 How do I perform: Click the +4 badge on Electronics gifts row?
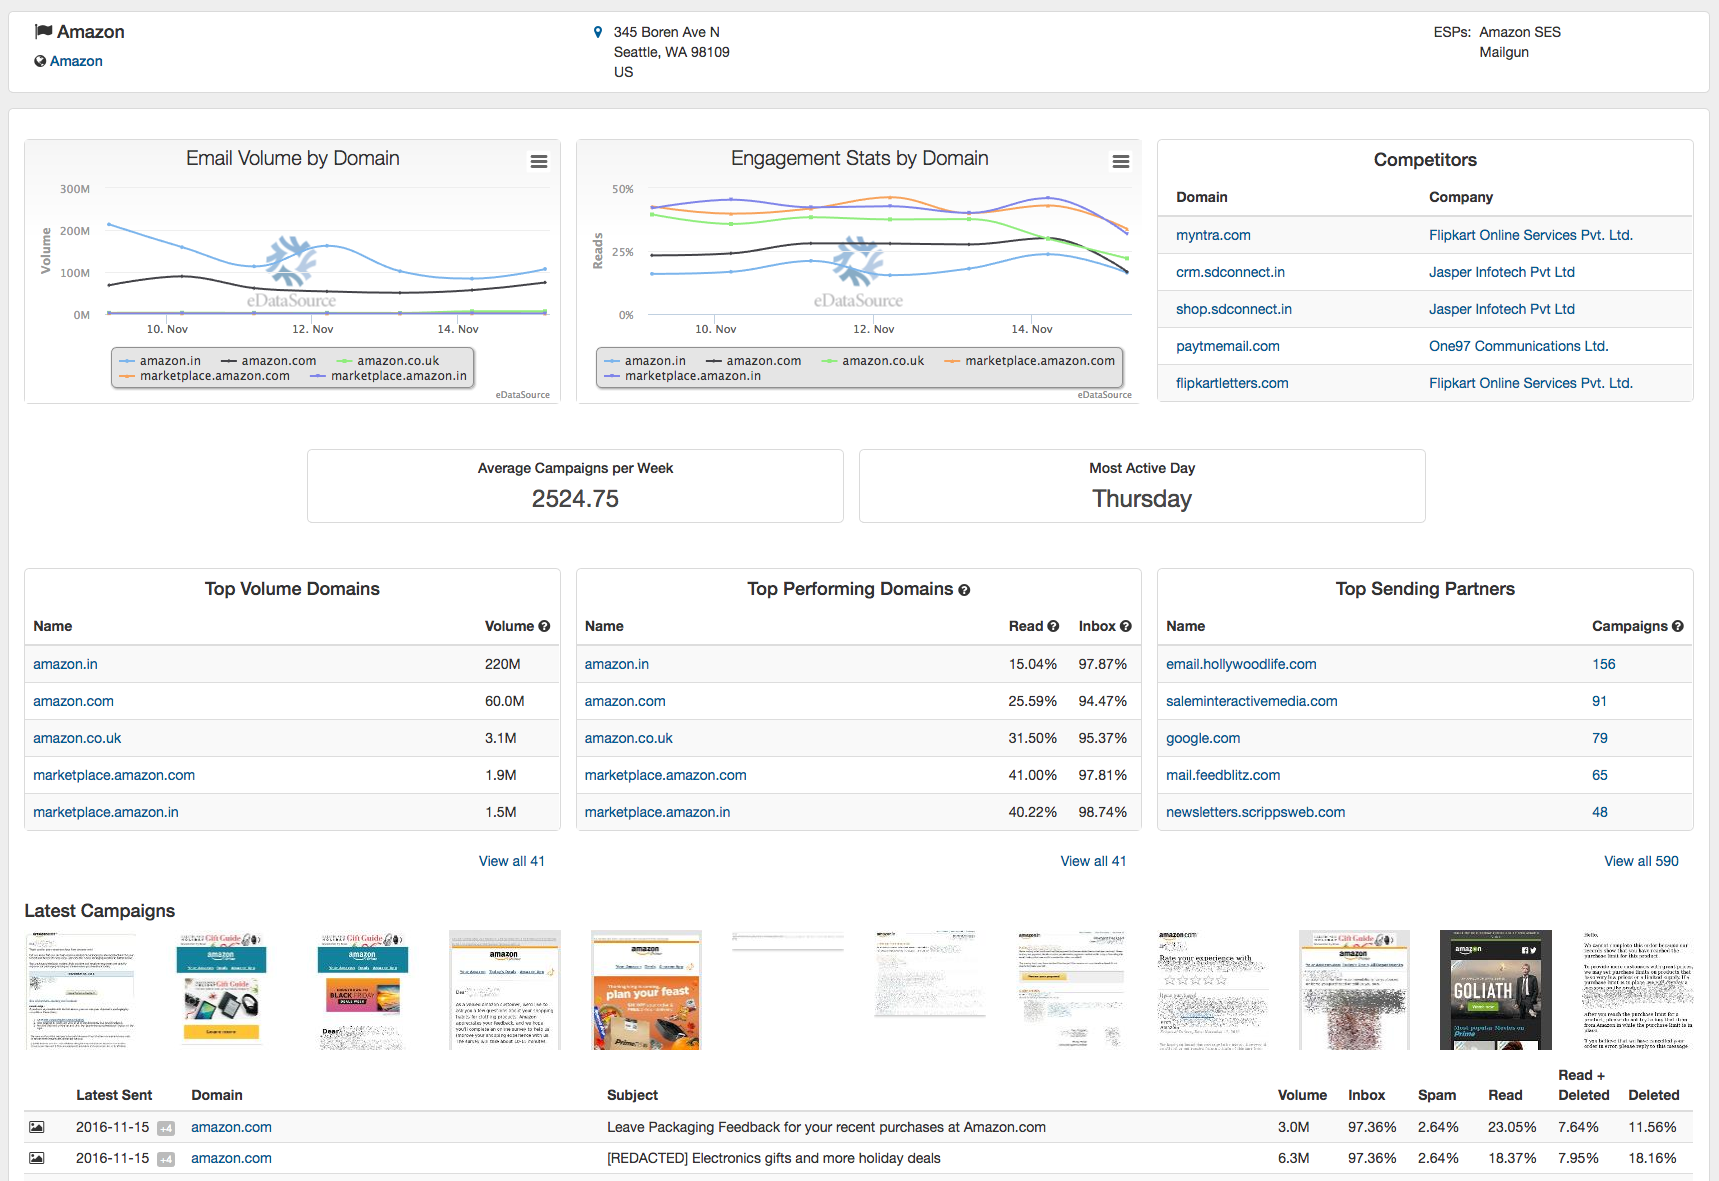(166, 1159)
